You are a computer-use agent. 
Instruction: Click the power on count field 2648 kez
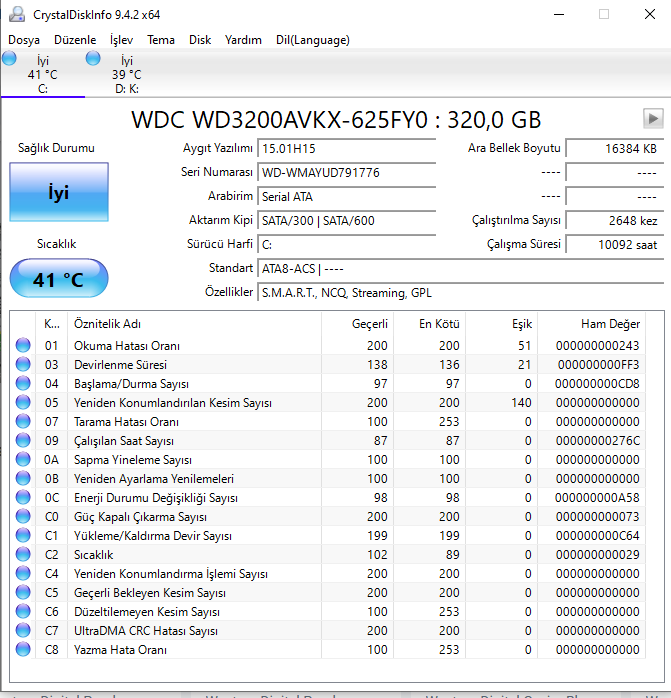[x=614, y=220]
